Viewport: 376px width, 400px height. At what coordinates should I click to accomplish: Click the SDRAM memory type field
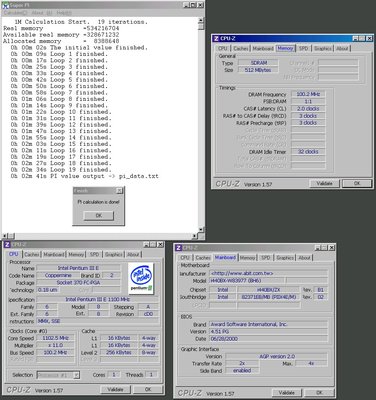click(x=257, y=63)
